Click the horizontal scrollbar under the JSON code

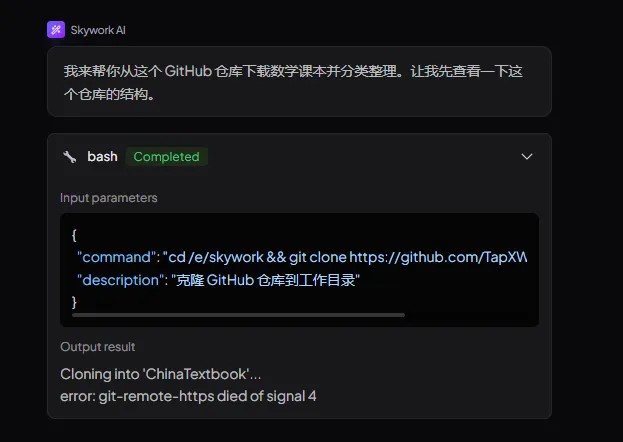tap(238, 315)
